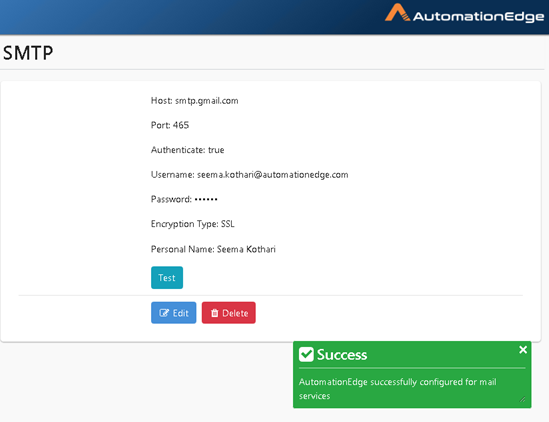
Task: Click the Encryption Type: SSL text
Action: (193, 224)
